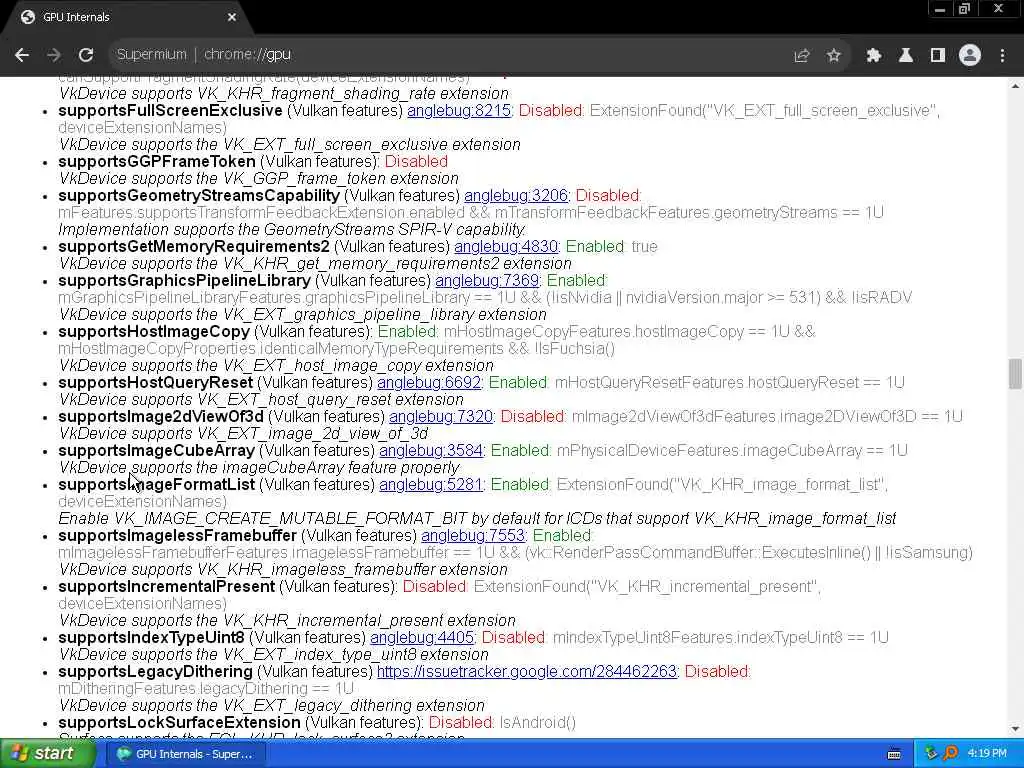This screenshot has height=768, width=1024.
Task: Click the scrollbar up arrow
Action: (x=1016, y=86)
